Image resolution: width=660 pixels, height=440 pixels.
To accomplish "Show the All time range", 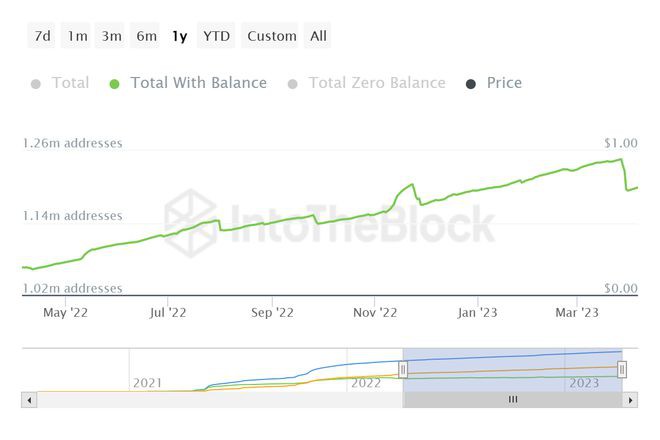I will coord(318,36).
